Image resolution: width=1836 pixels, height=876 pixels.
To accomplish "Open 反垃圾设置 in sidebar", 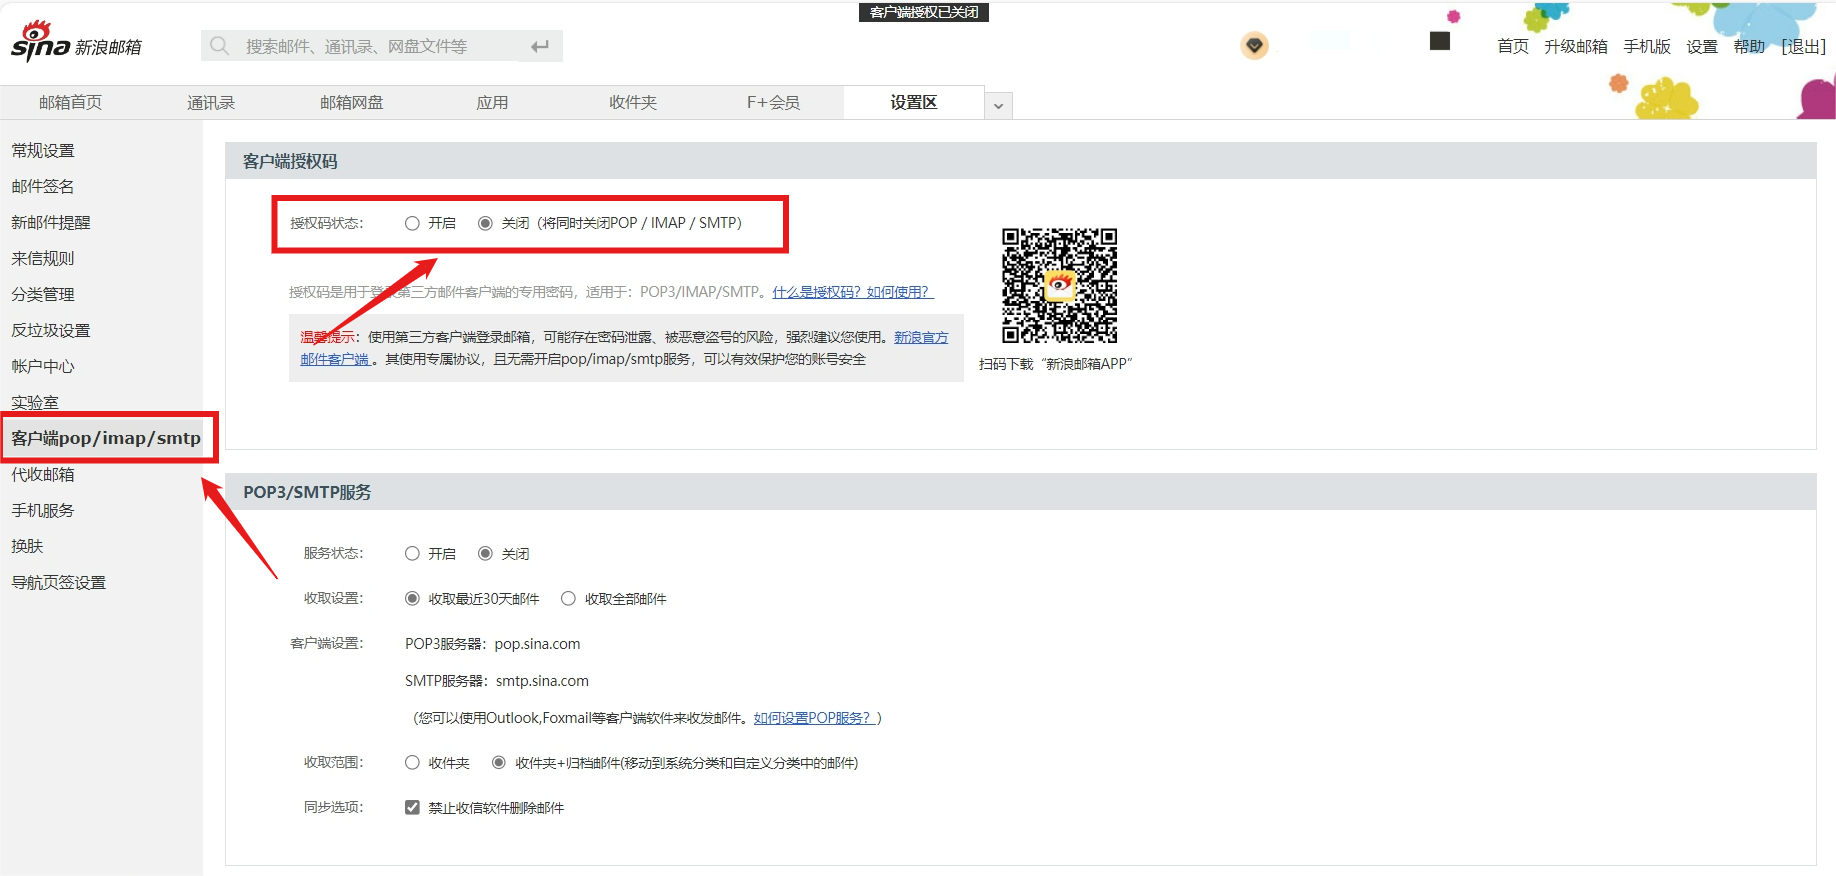I will tap(51, 330).
